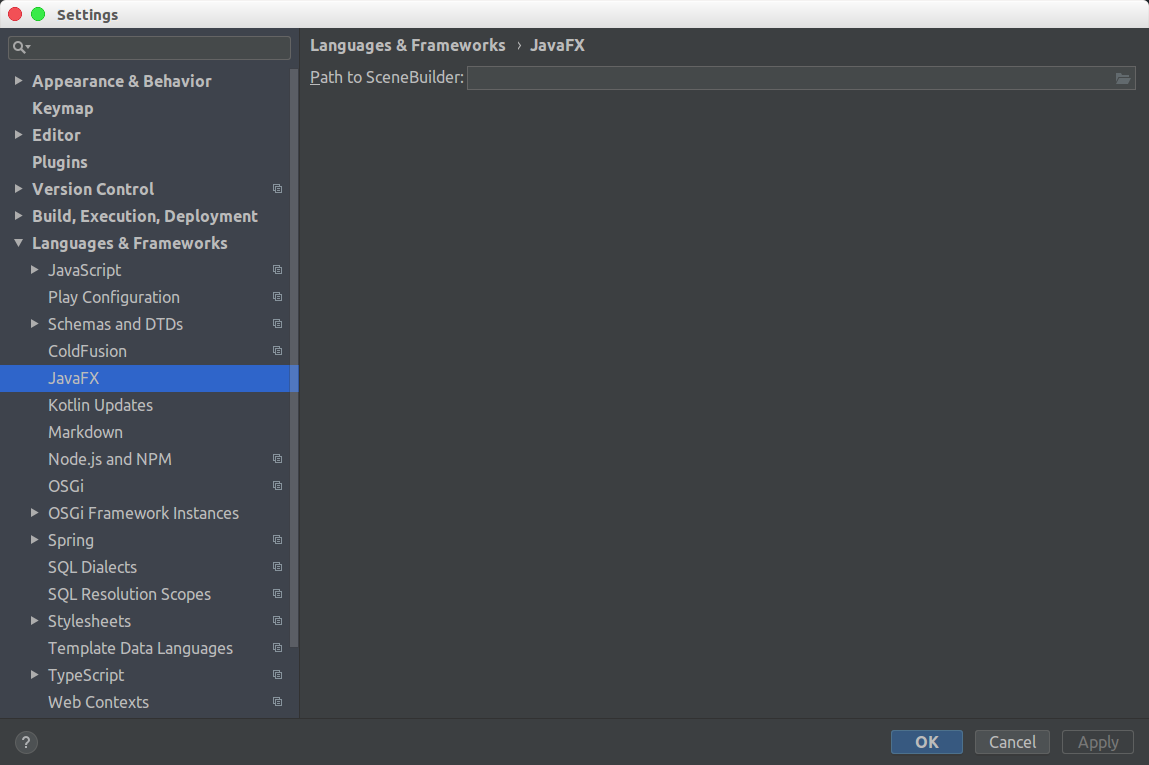Click project-level icon beside Play Configuration
Screen dimensions: 1149x765
point(278,297)
